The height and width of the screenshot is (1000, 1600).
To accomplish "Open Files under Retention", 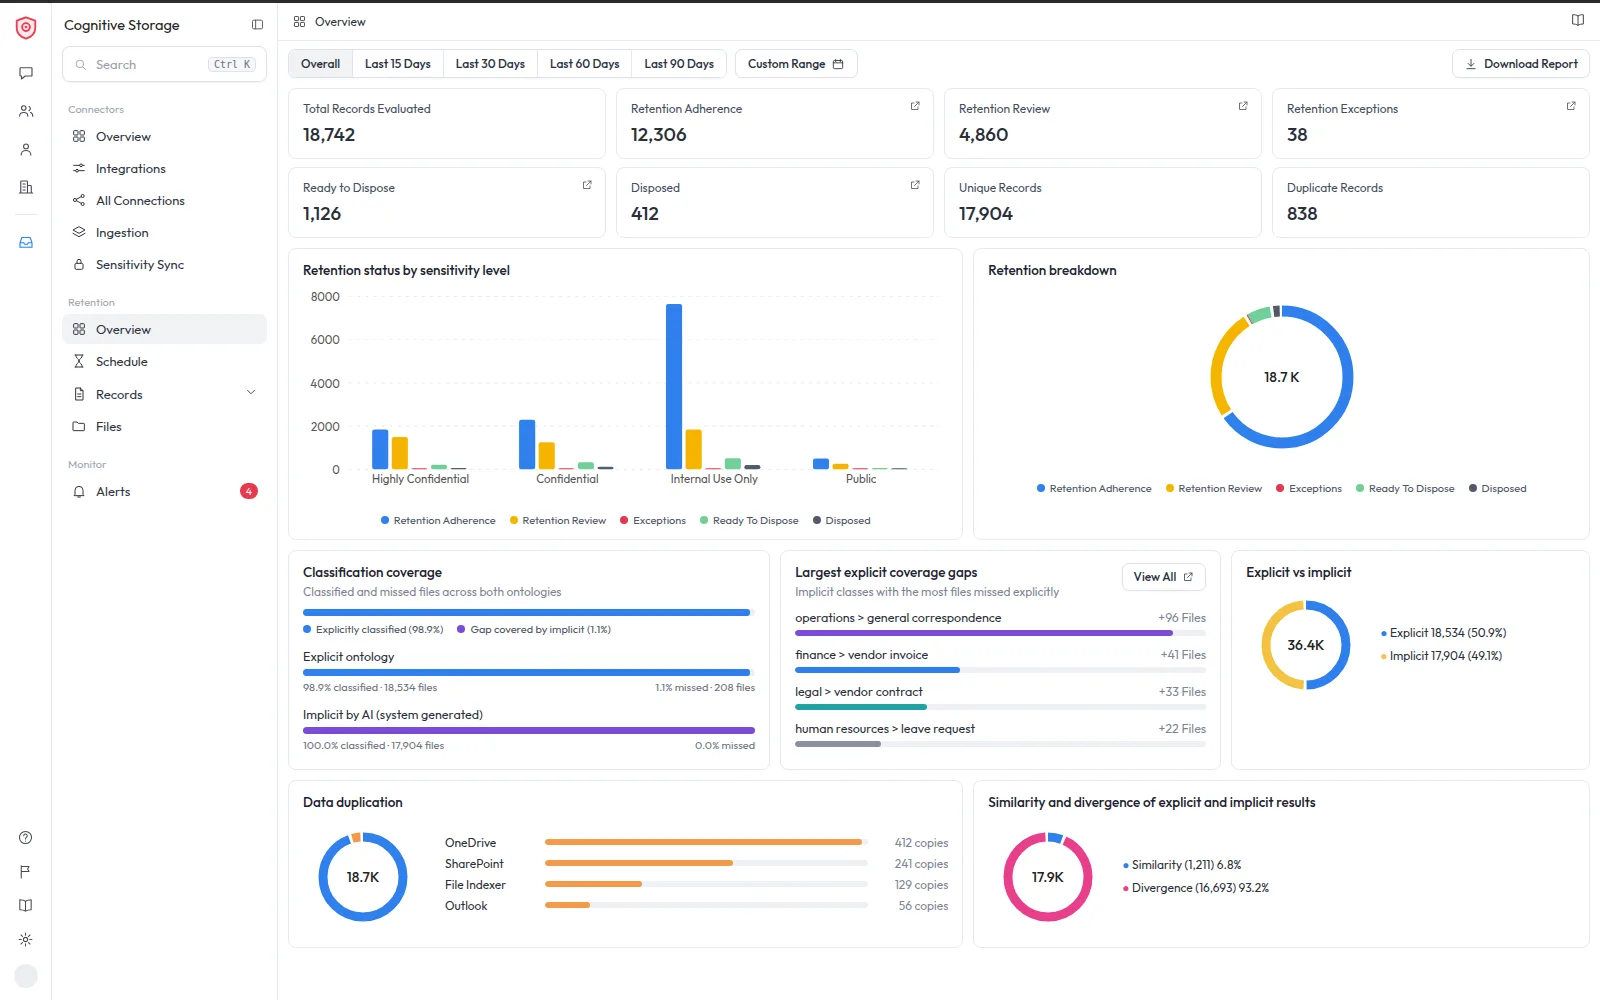I will pyautogui.click(x=164, y=427).
